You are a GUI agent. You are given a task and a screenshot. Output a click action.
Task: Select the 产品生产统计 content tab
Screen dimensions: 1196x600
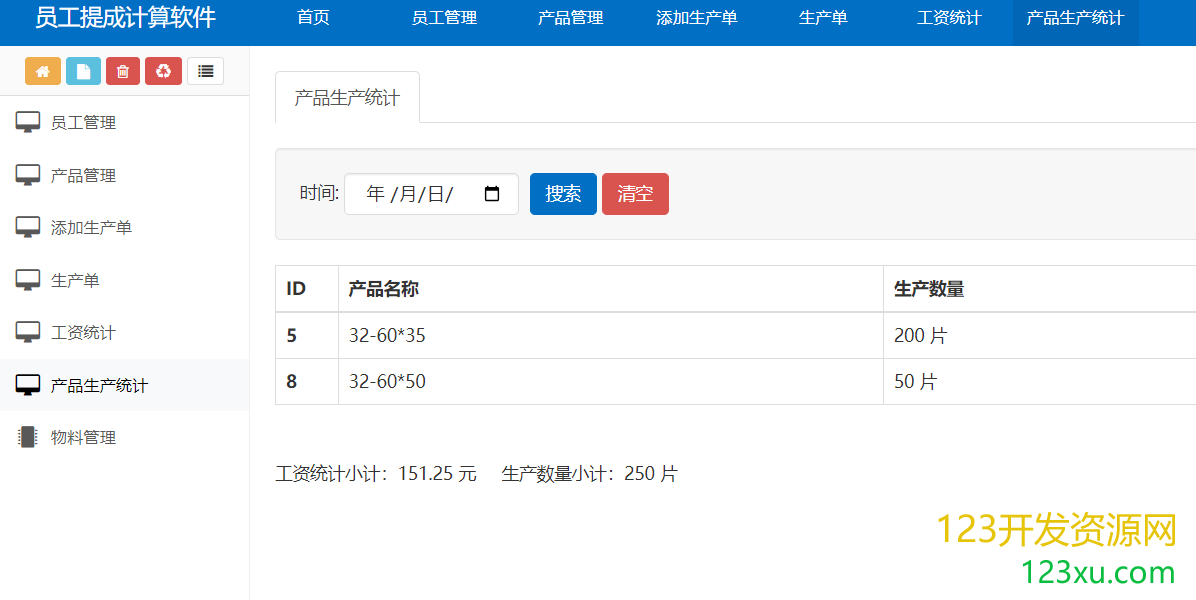[x=347, y=98]
